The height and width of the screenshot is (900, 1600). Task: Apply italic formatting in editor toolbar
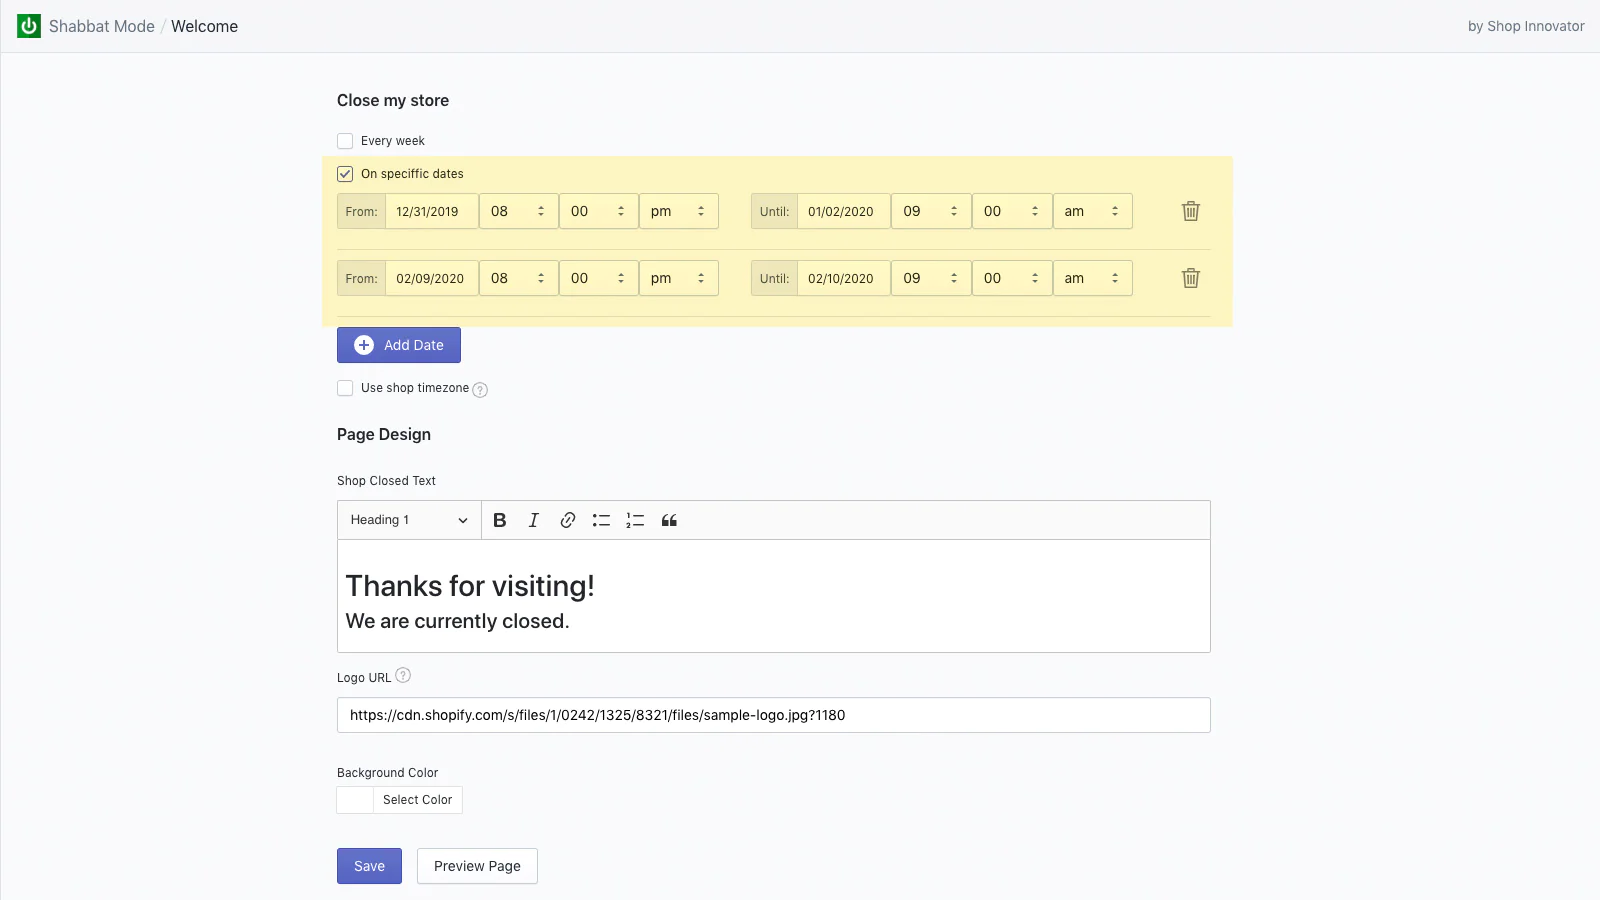[534, 520]
